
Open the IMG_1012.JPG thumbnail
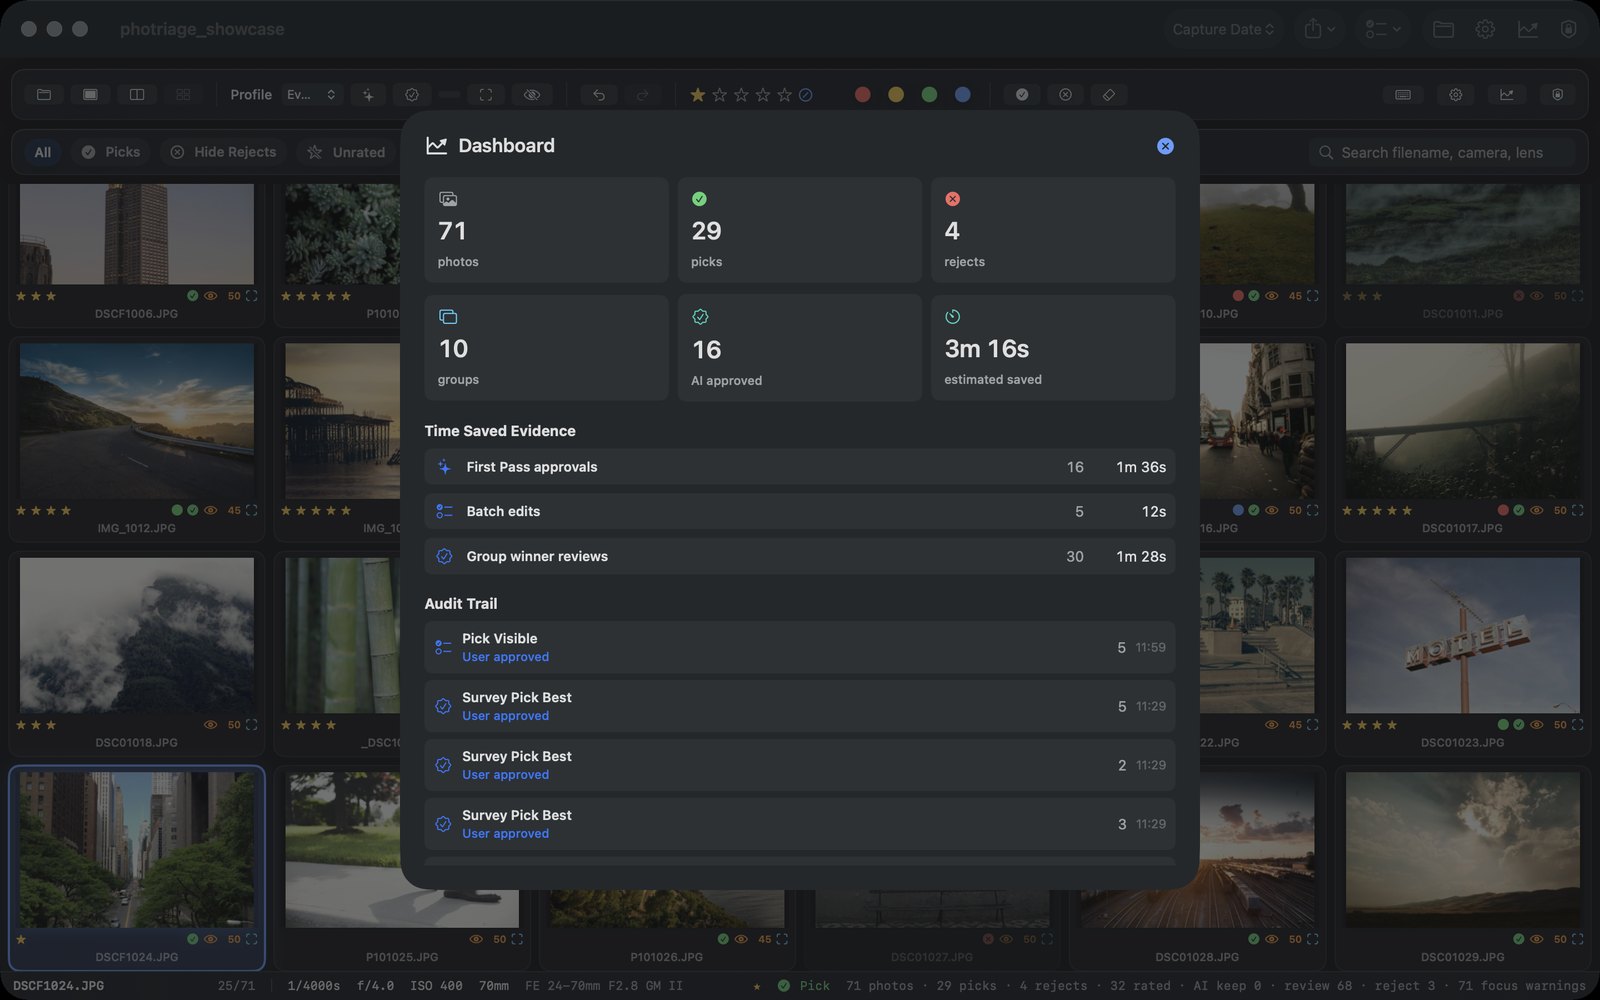(137, 421)
